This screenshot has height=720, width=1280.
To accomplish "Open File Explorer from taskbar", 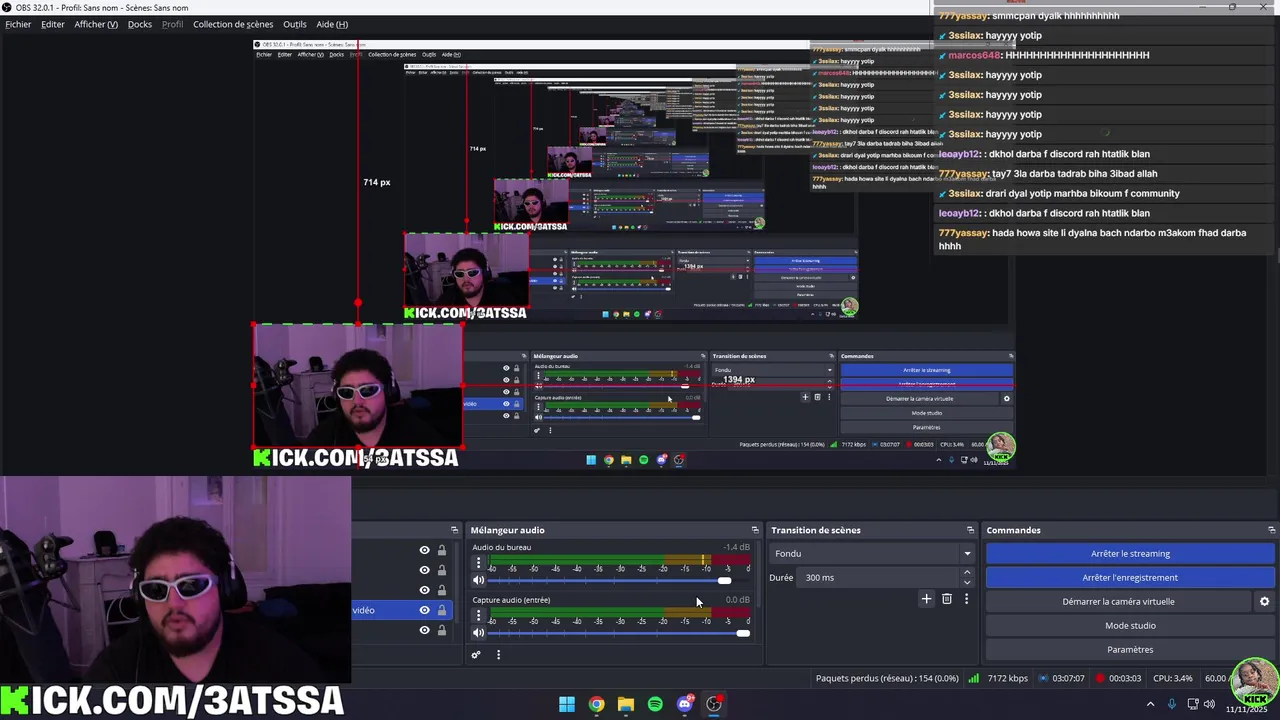I will click(x=626, y=704).
